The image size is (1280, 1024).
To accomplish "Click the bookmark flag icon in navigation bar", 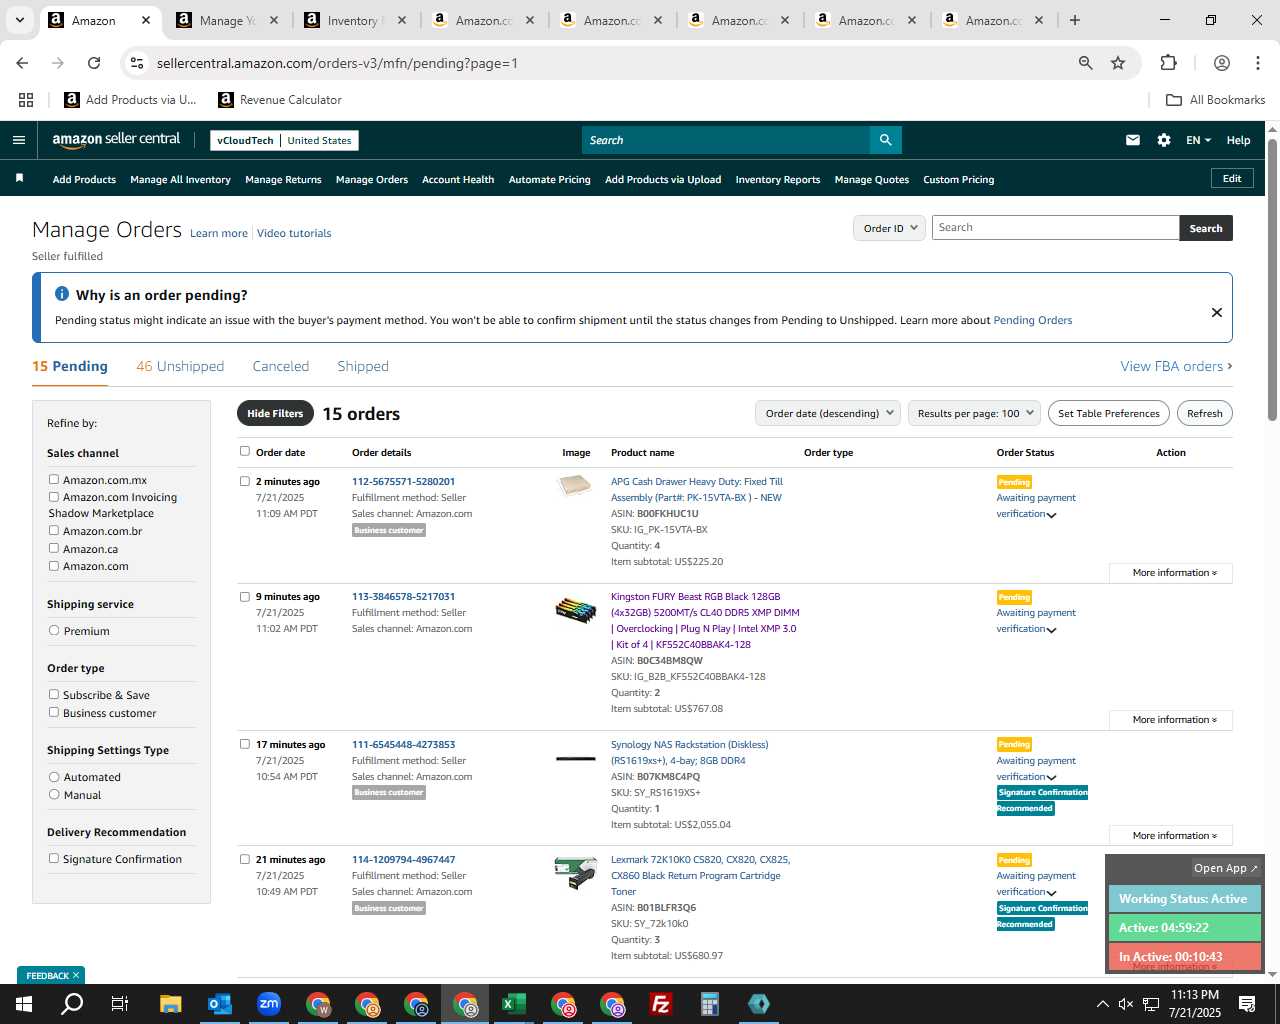I will click(x=19, y=179).
